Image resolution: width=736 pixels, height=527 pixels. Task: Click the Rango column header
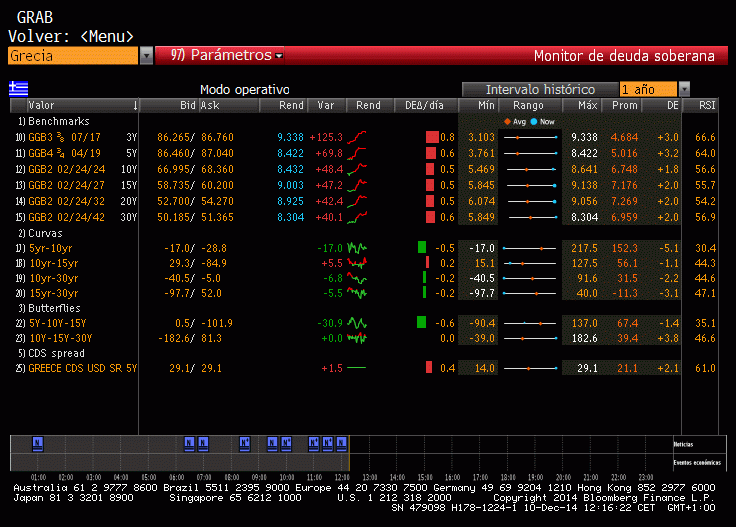528,106
